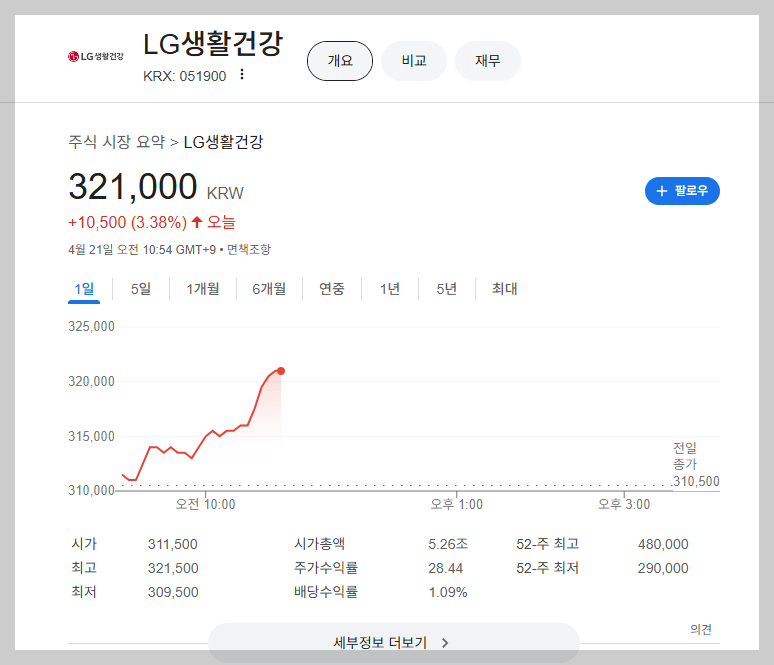Click the LG생활건강 company logo

tap(96, 56)
